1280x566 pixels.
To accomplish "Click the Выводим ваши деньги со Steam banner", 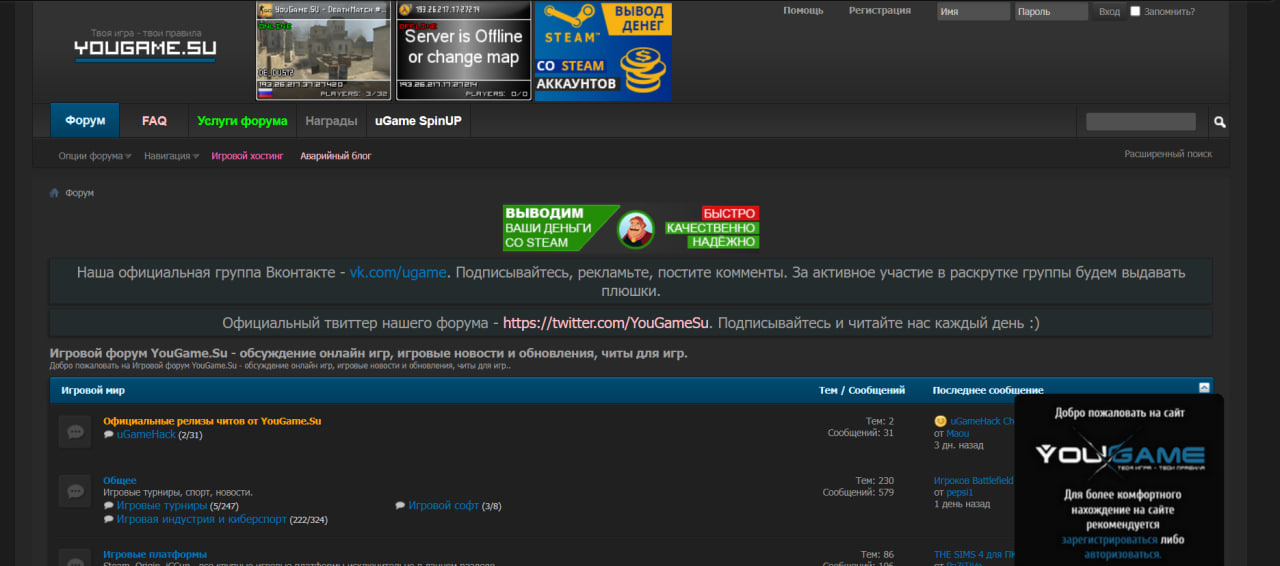I will pos(631,228).
